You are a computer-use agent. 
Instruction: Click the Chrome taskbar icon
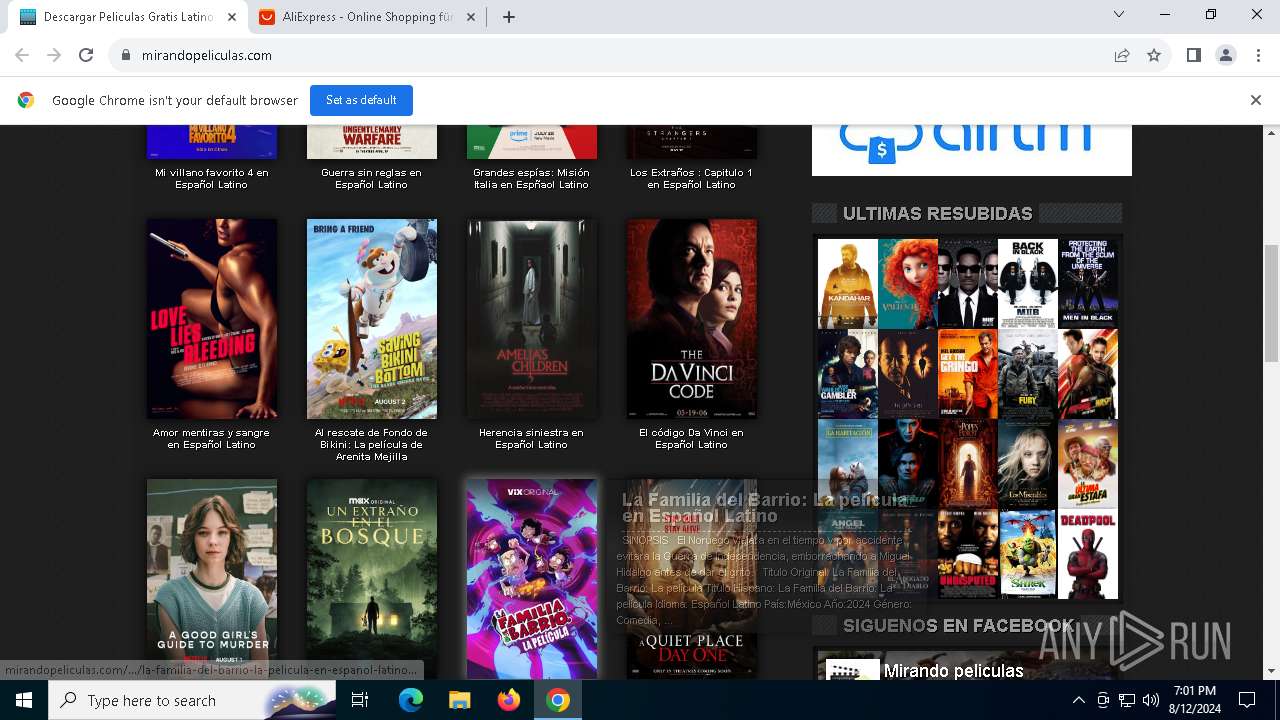(557, 700)
